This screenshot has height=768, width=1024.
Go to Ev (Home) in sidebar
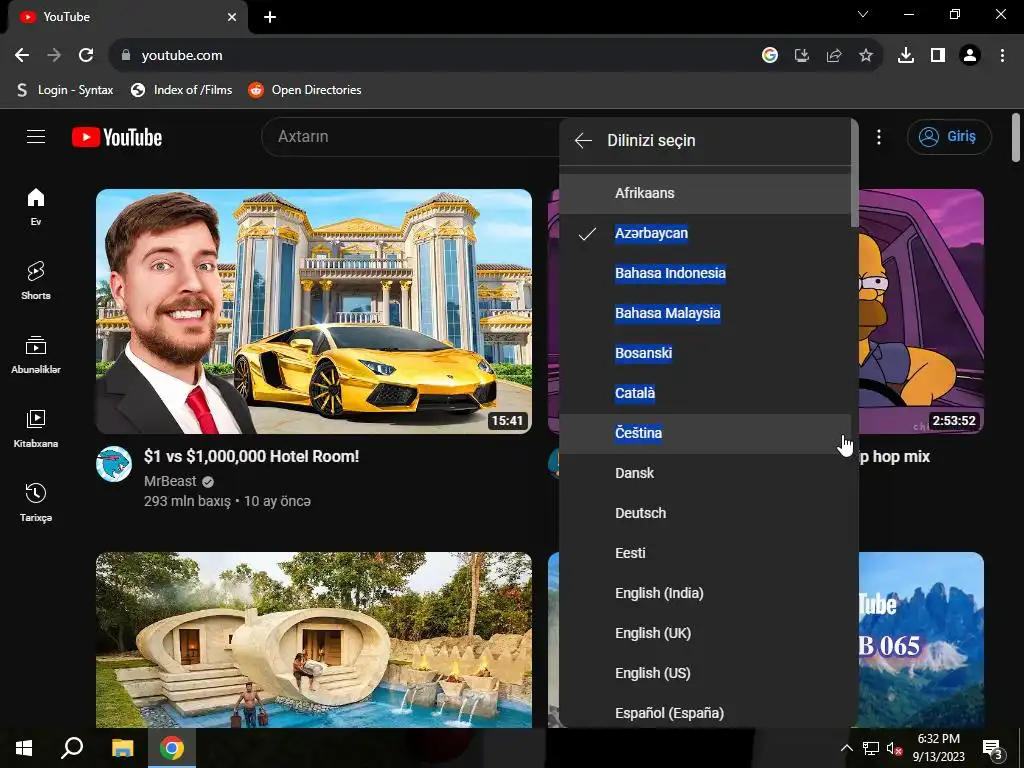pos(36,206)
